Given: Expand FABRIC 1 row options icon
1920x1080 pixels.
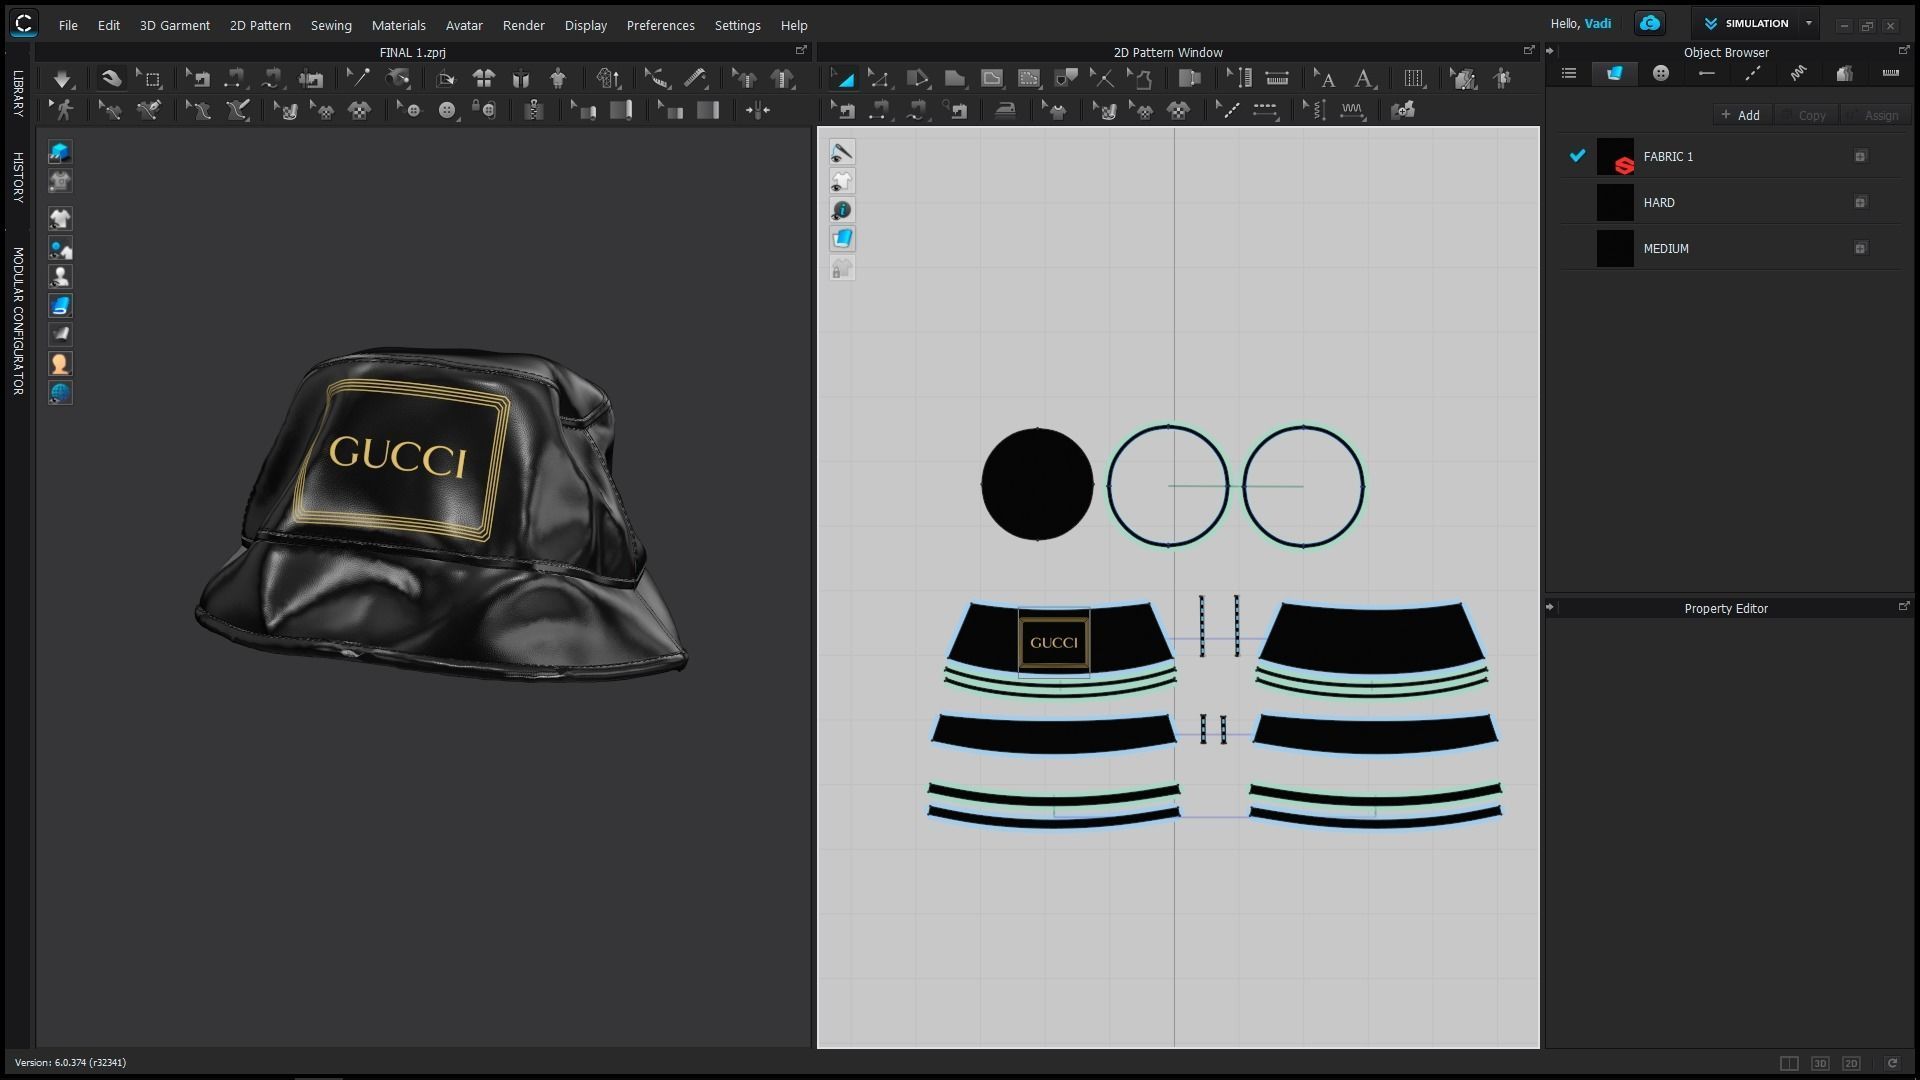Looking at the screenshot, I should click(x=1860, y=157).
